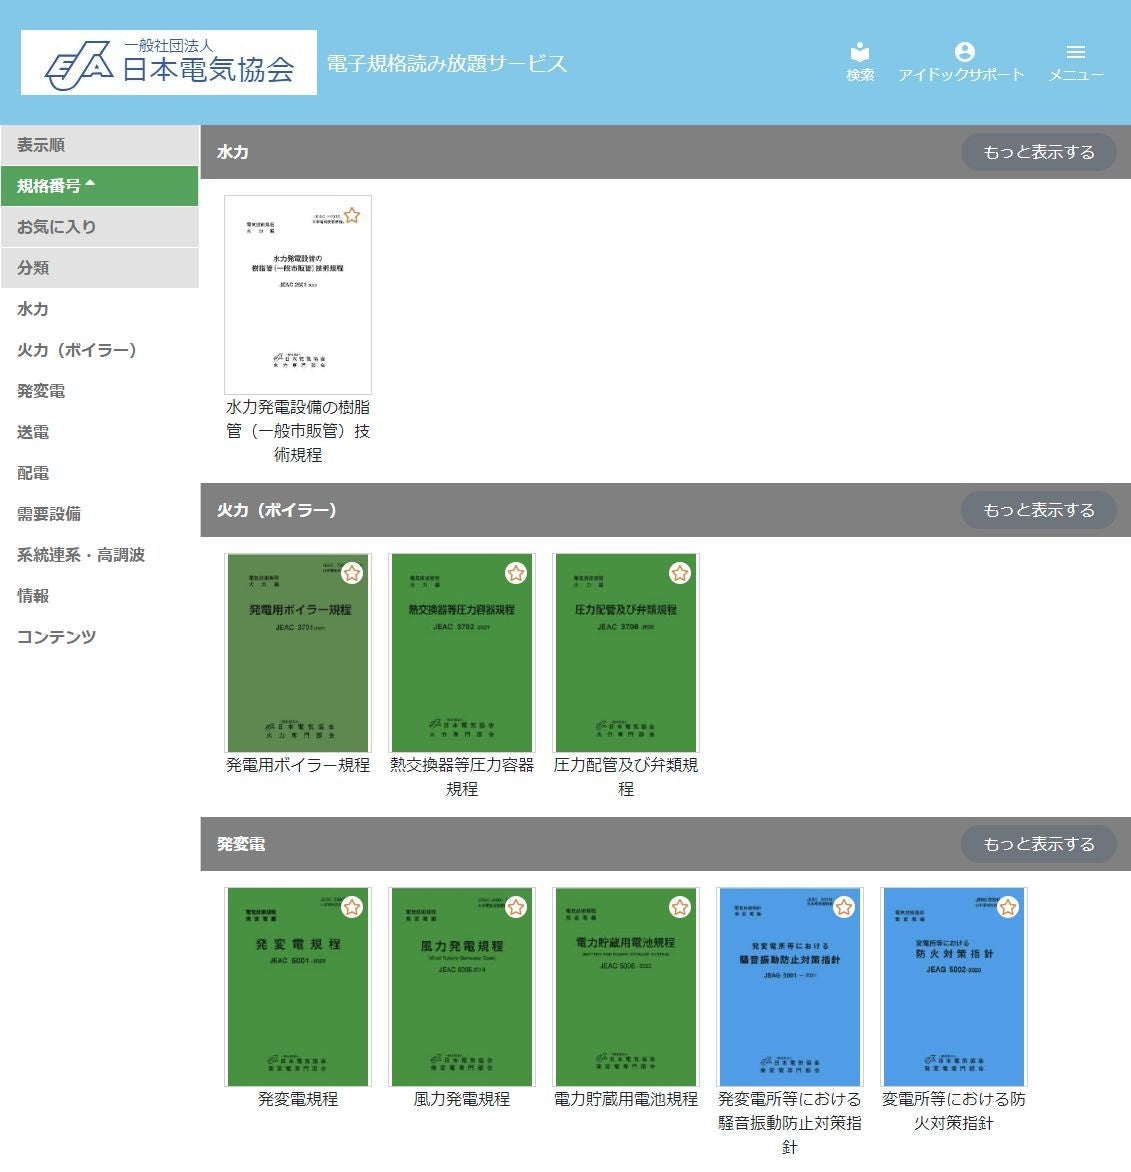Open 圧力配管及び弁類規程 book cover
Viewport: 1131px width, 1172px height.
click(x=626, y=653)
